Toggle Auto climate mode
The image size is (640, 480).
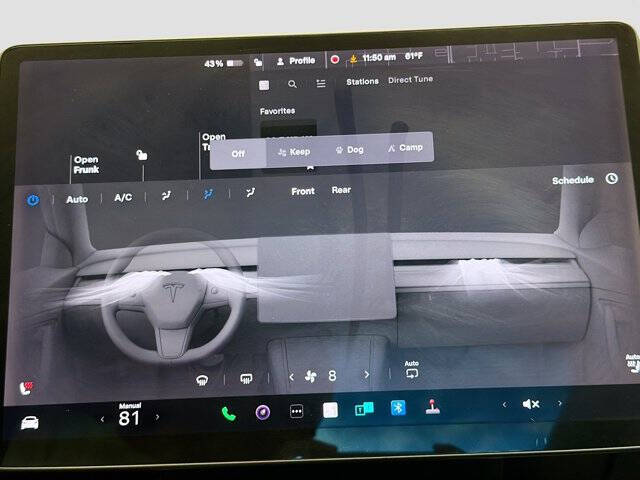[77, 199]
